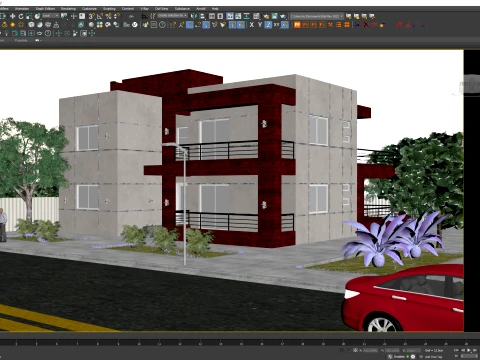Image resolution: width=480 pixels, height=360 pixels.
Task: Click the Z coordinate input field
Action: point(413,350)
